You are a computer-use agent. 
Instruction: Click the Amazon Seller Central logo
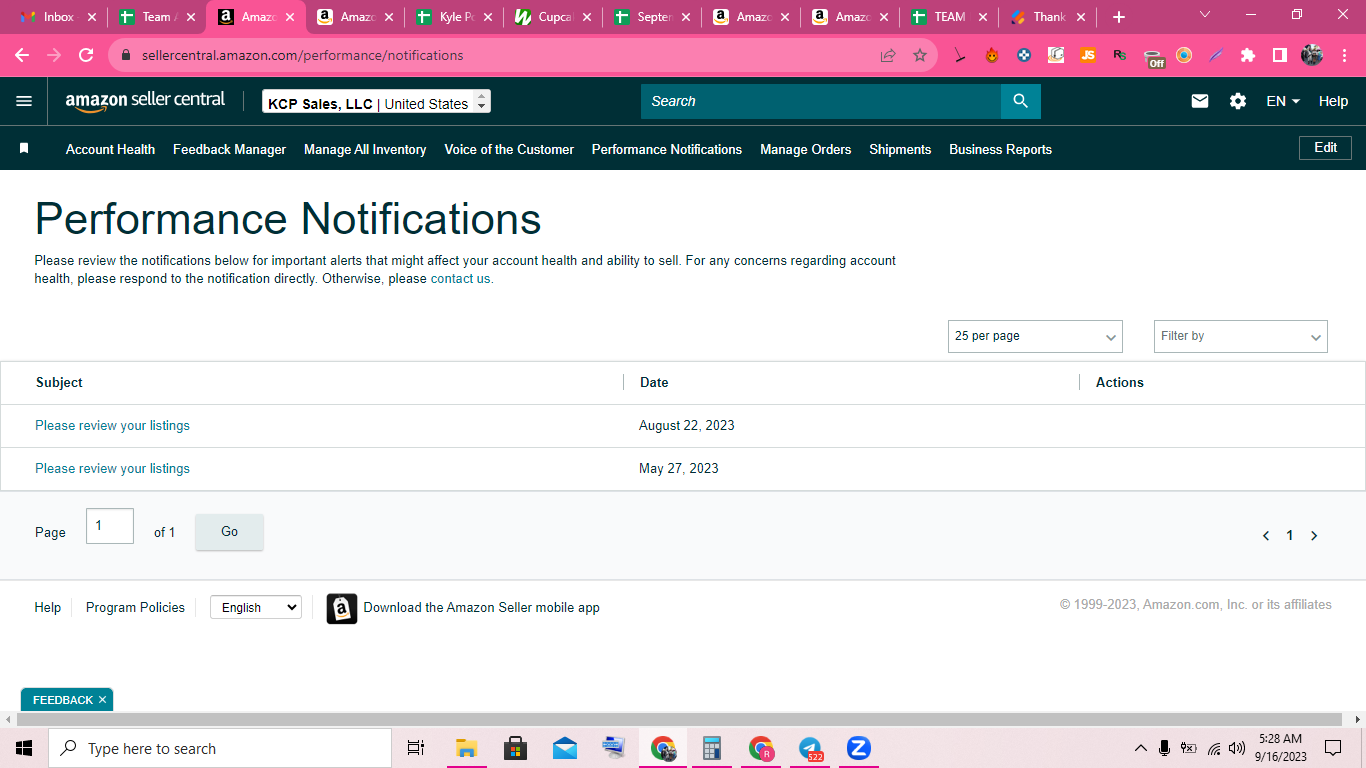(x=145, y=101)
